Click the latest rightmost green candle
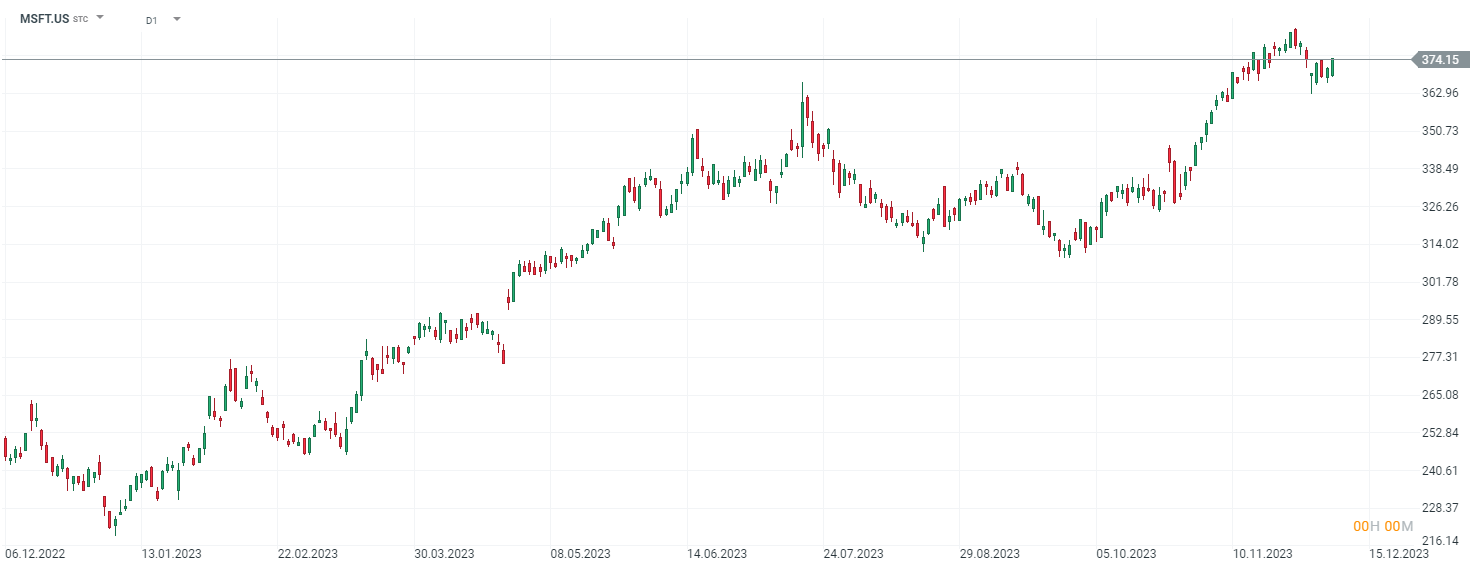Screen dimensions: 1482x571 coord(1332,68)
